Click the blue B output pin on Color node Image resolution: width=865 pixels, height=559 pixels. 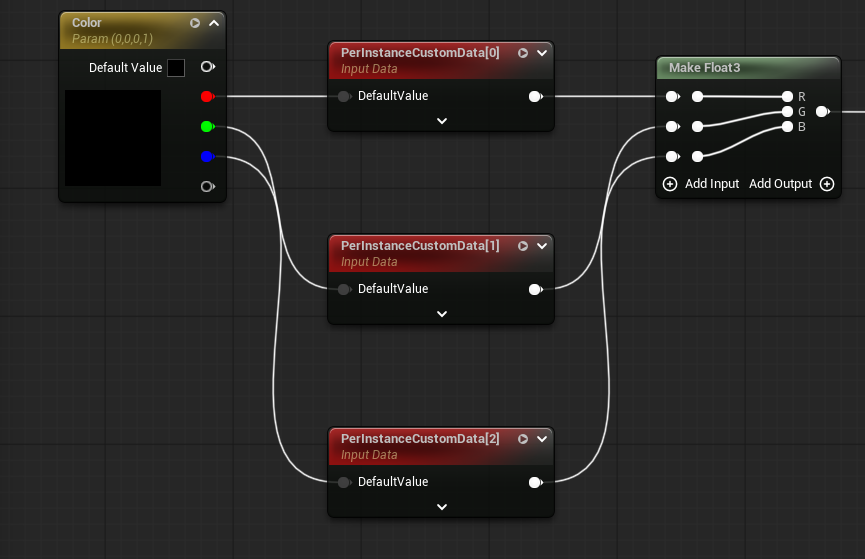(206, 157)
